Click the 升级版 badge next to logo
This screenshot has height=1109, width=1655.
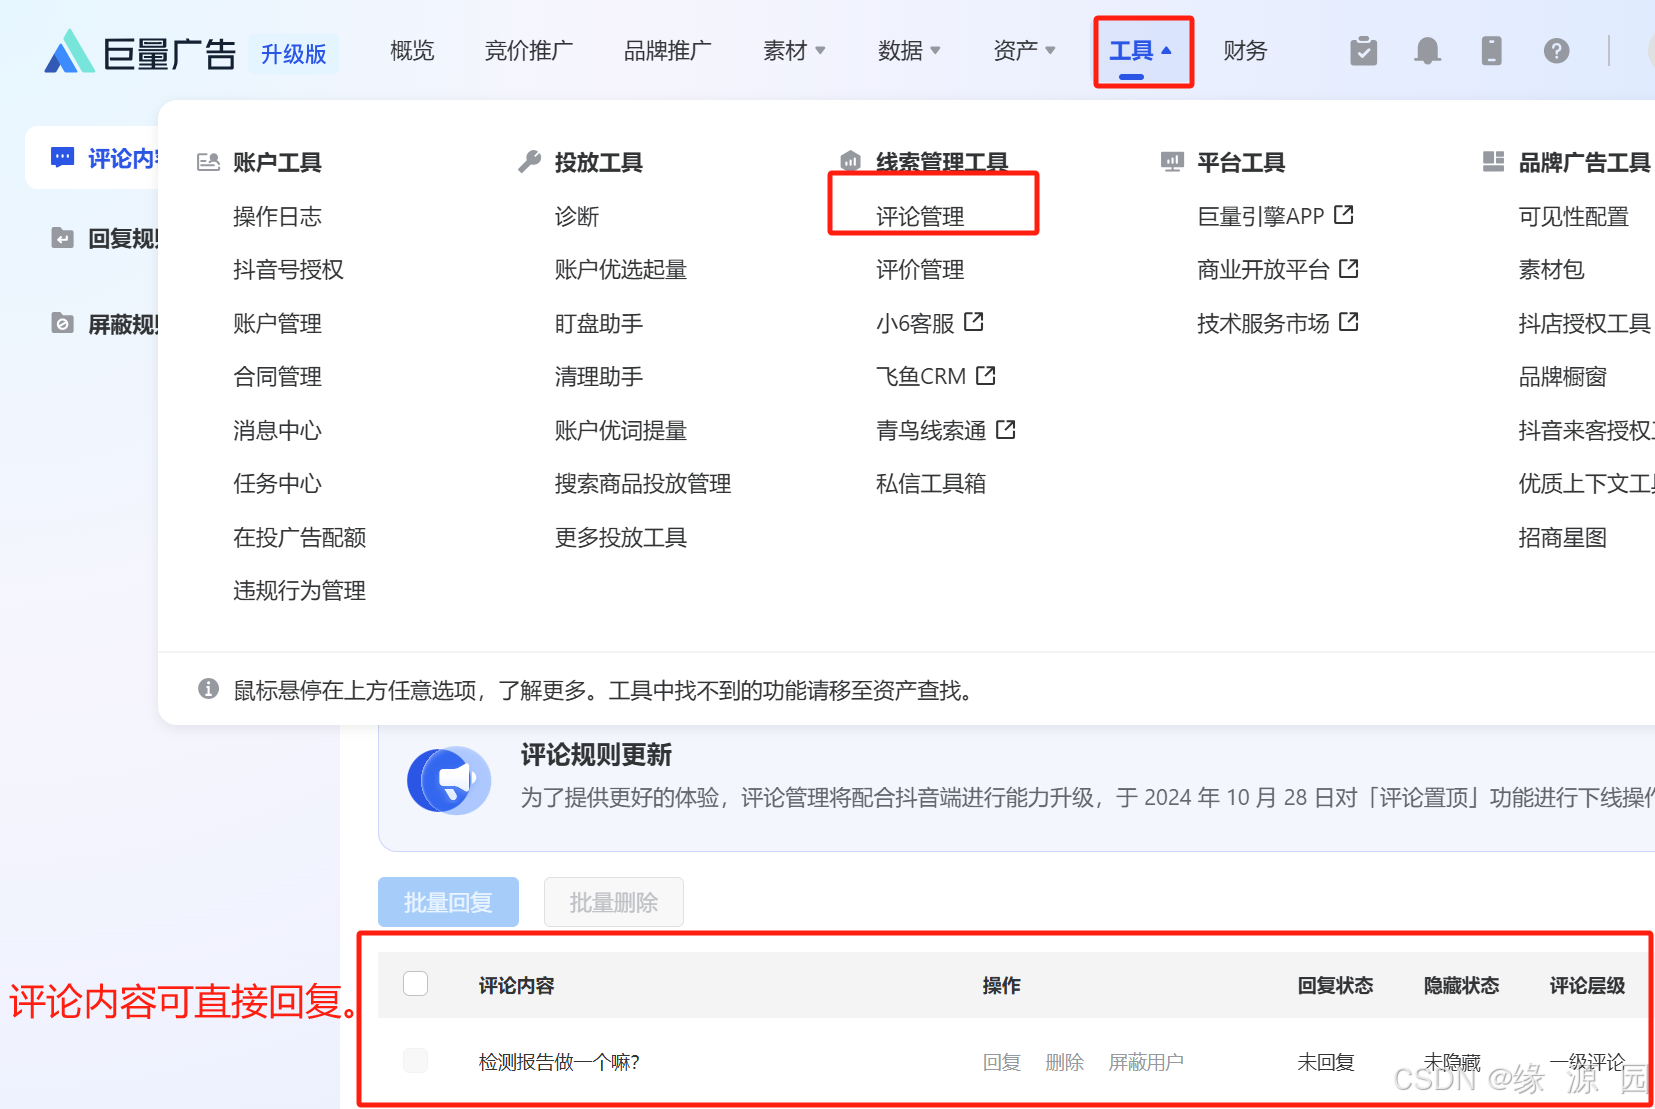[294, 53]
